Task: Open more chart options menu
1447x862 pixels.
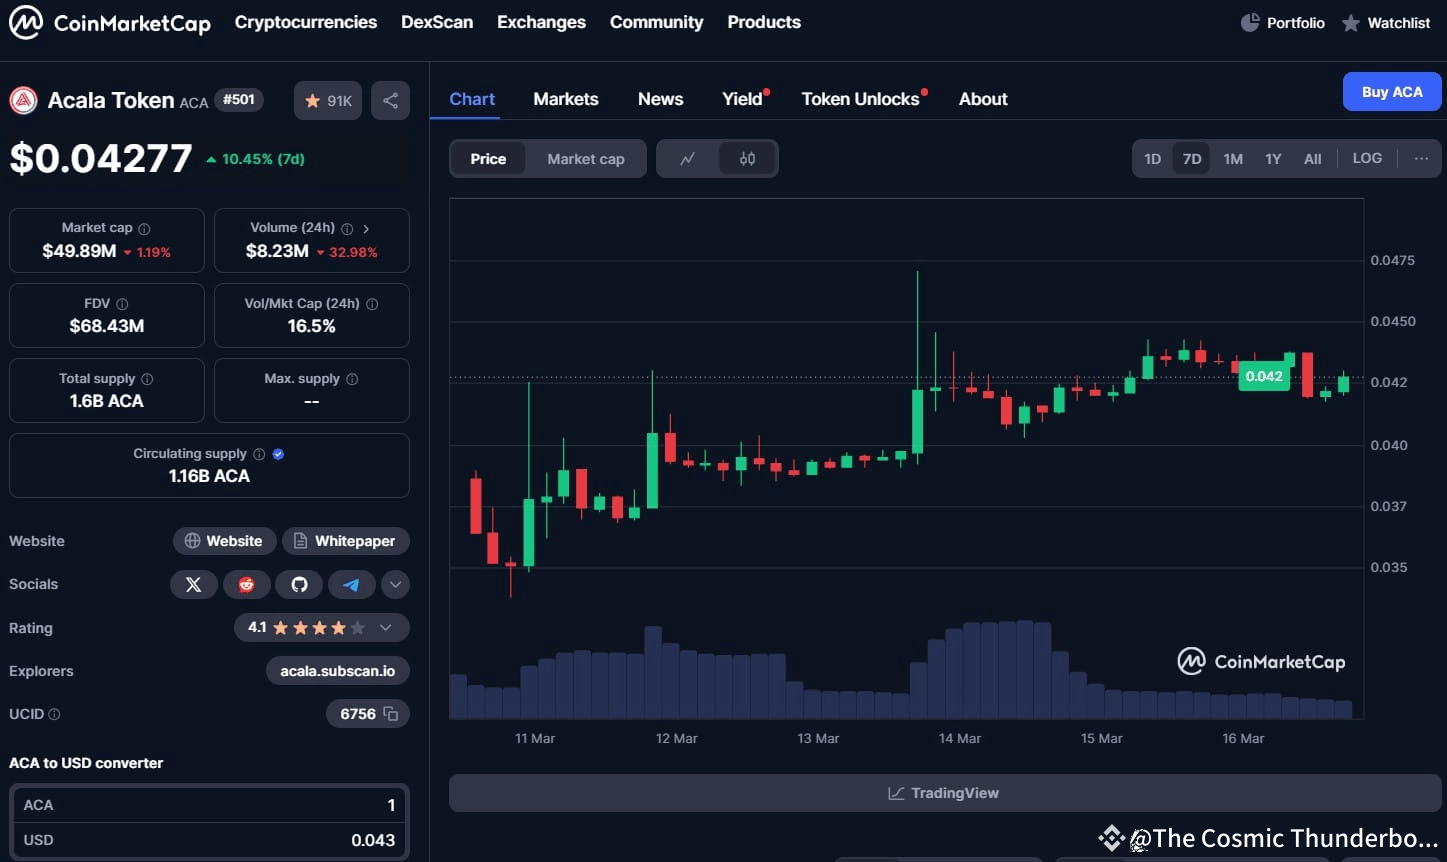Action: 1421,158
